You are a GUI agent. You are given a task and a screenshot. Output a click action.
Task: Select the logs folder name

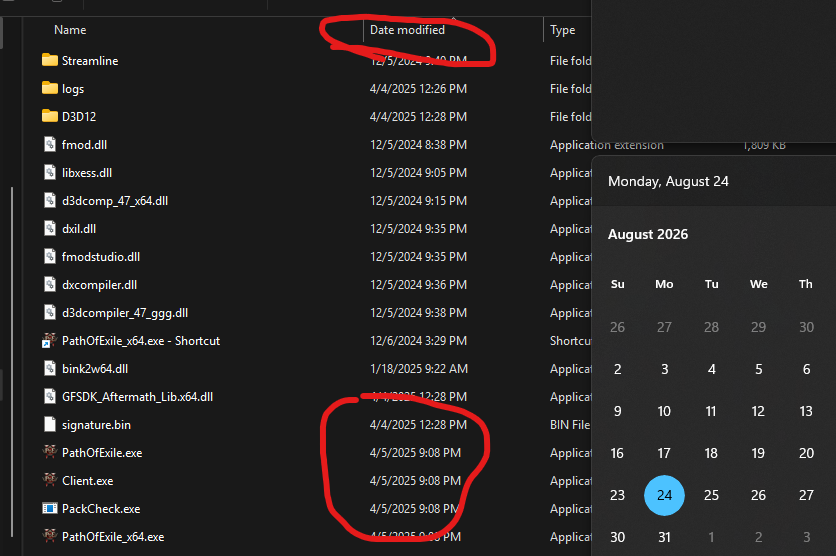click(x=73, y=89)
